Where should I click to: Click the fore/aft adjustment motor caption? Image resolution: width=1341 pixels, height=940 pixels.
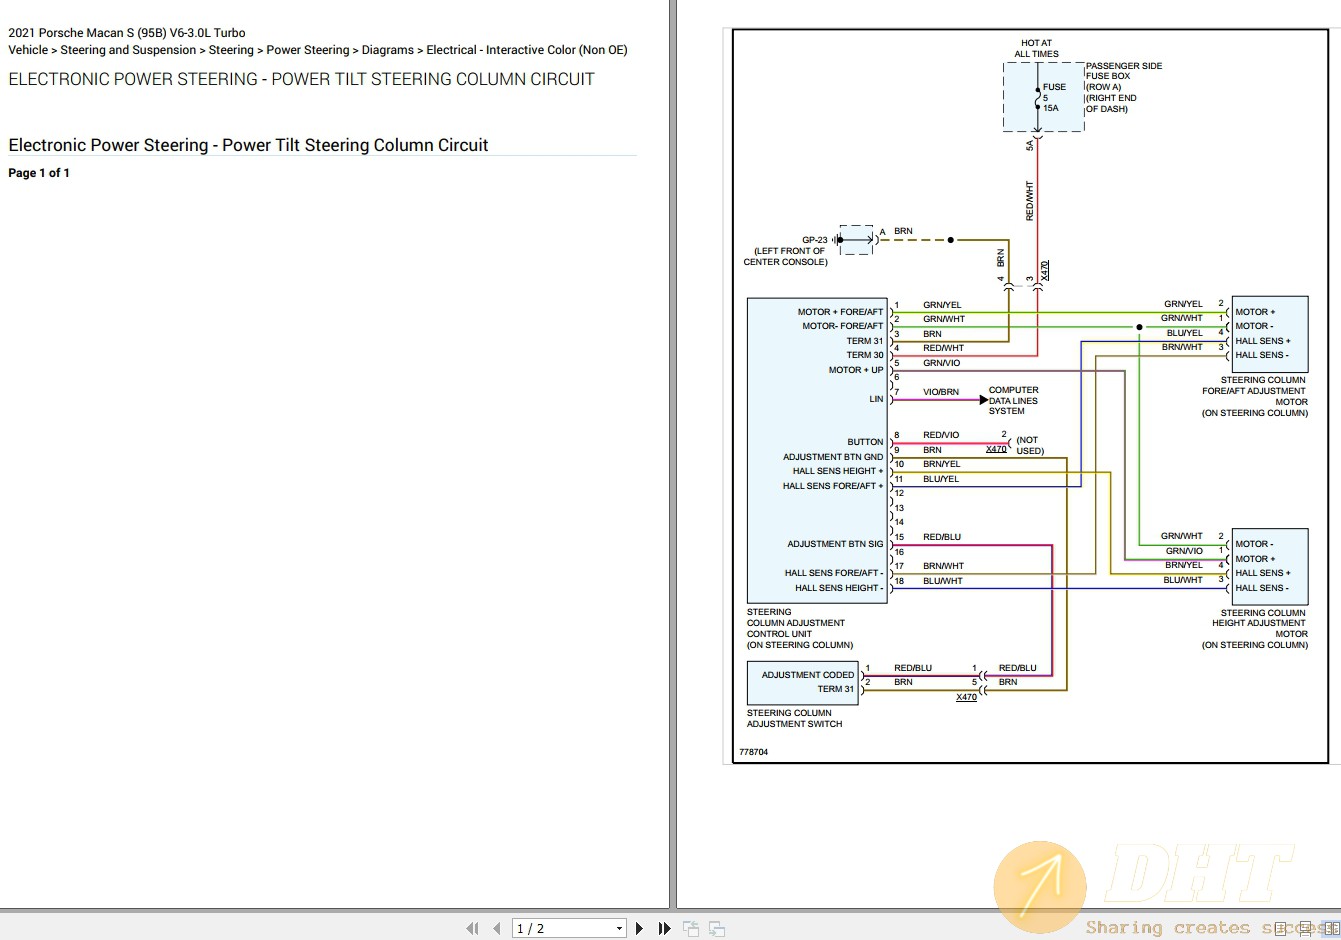coord(1255,396)
